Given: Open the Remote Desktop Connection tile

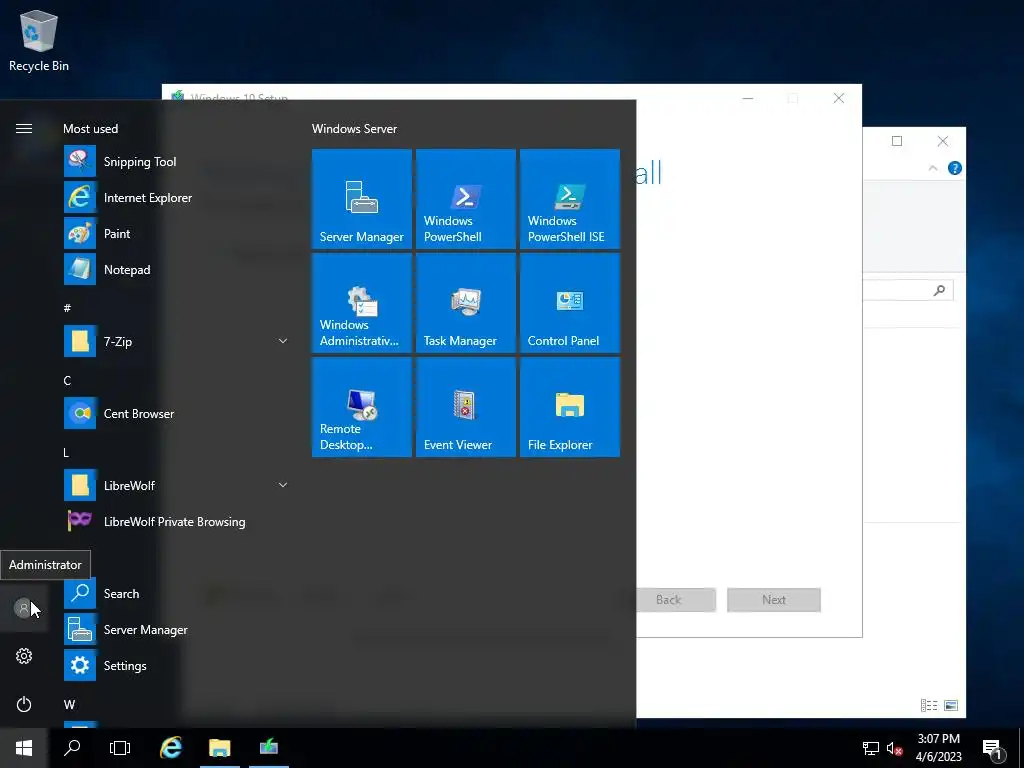Looking at the screenshot, I should click(362, 406).
